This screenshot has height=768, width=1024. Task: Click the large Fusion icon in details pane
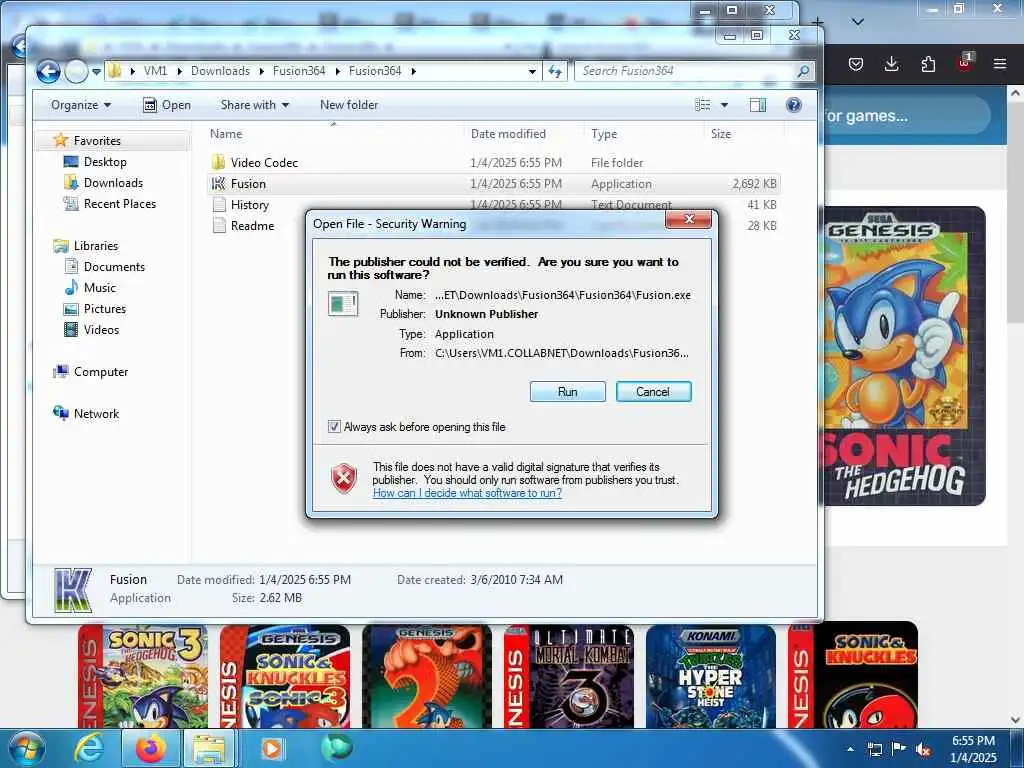point(72,590)
